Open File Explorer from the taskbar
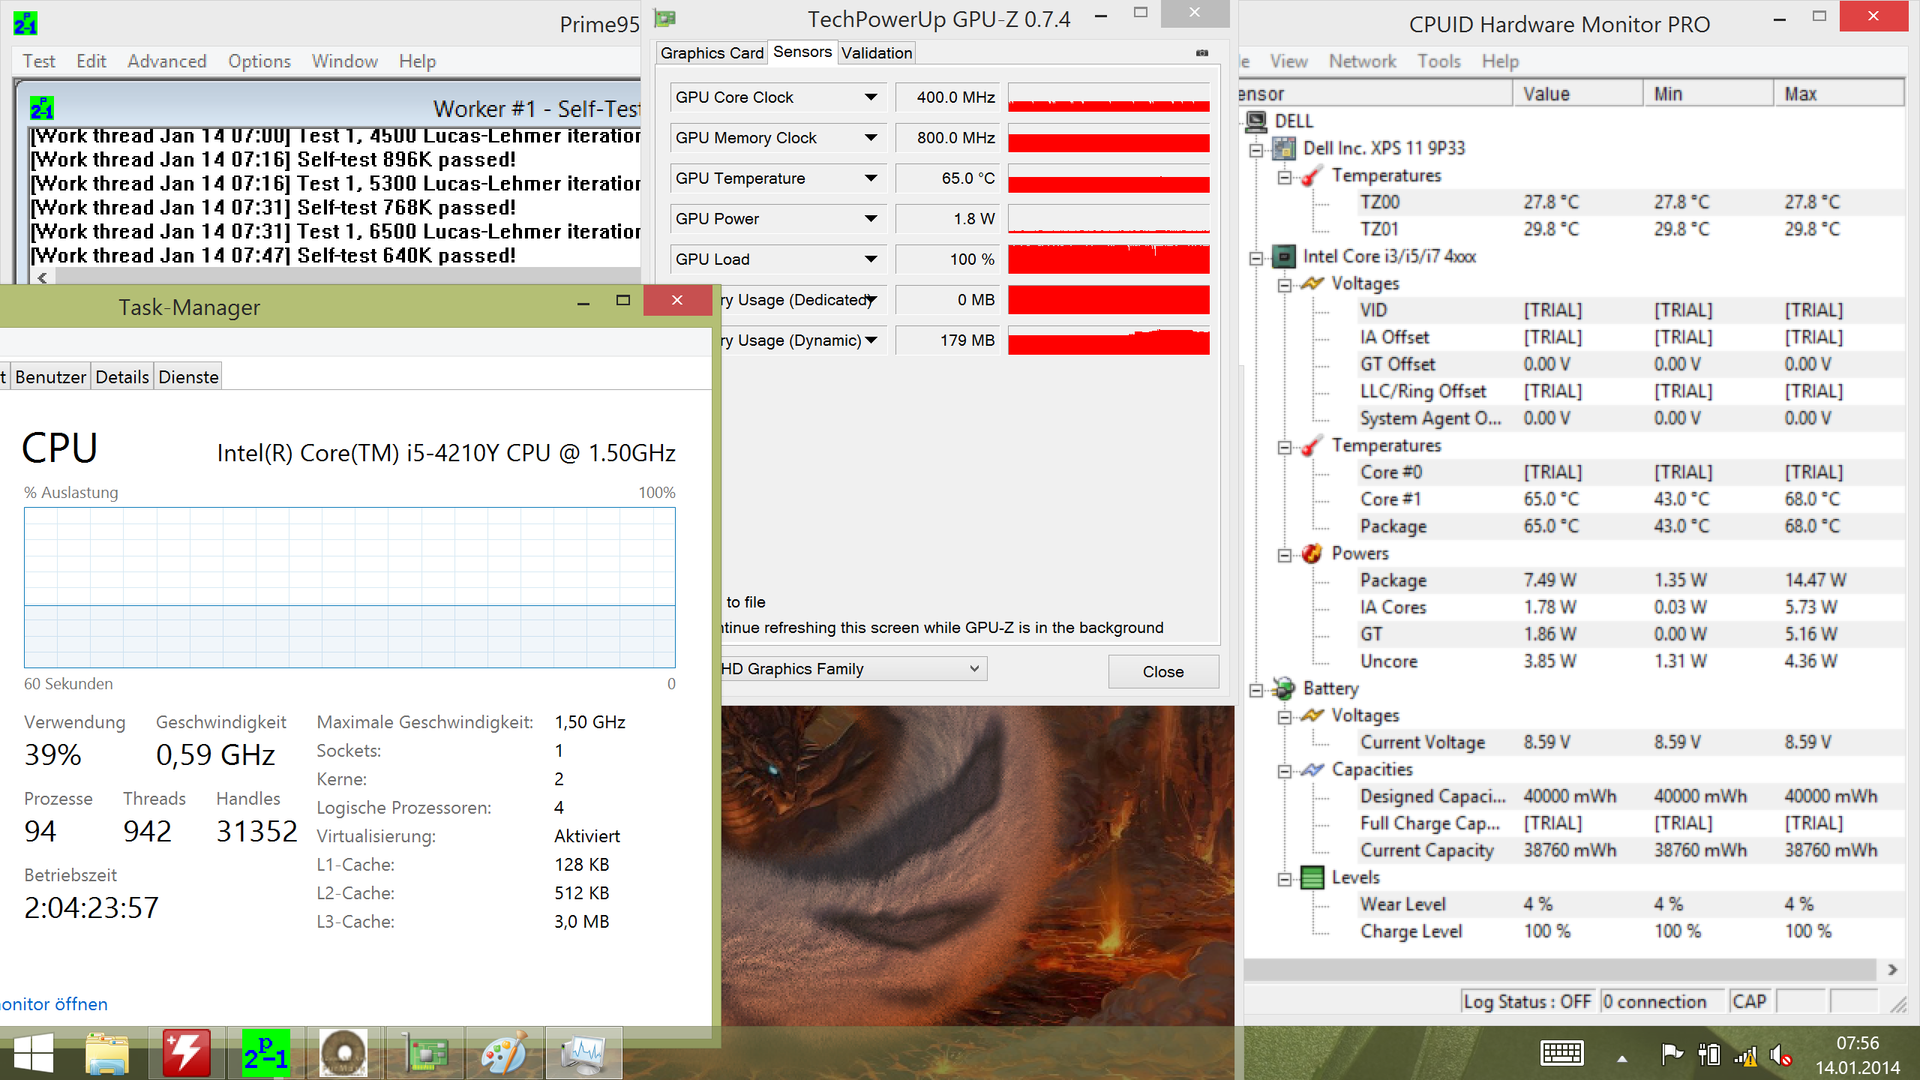This screenshot has height=1080, width=1920. pyautogui.click(x=107, y=1053)
